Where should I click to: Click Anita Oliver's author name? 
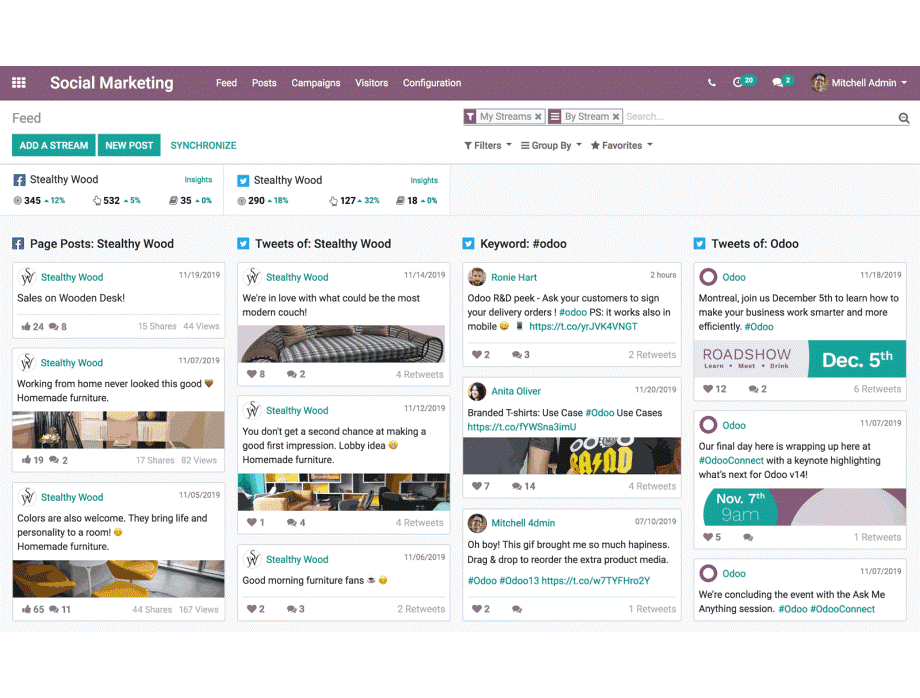pyautogui.click(x=516, y=391)
